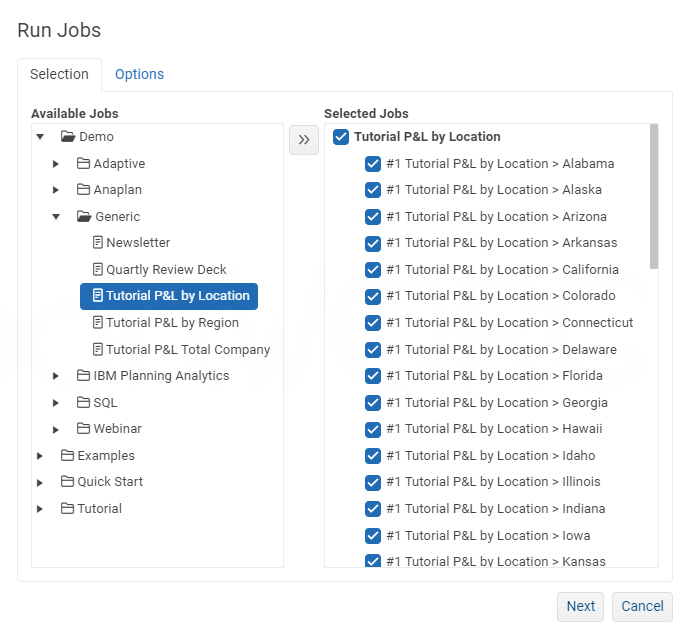Click the open Generic folder icon

[85, 217]
